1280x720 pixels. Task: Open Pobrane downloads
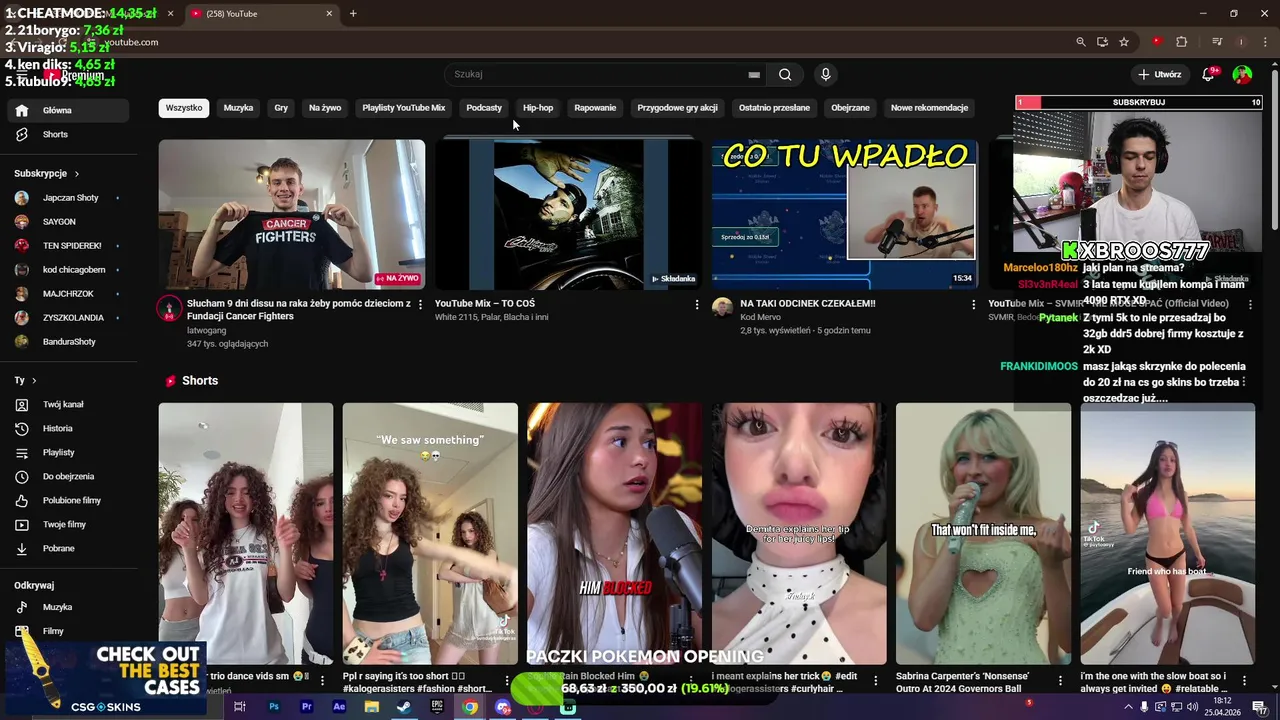click(68, 548)
